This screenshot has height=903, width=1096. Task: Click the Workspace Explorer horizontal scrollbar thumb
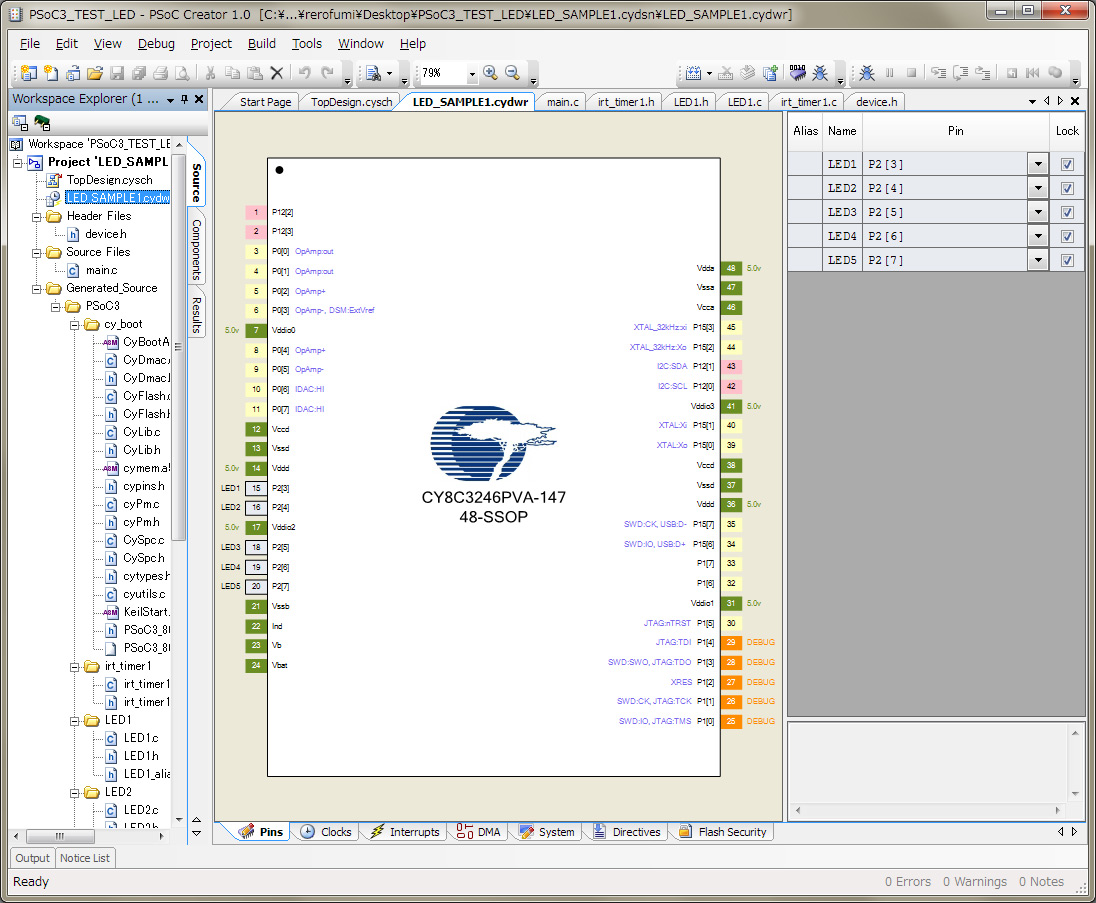[x=60, y=836]
